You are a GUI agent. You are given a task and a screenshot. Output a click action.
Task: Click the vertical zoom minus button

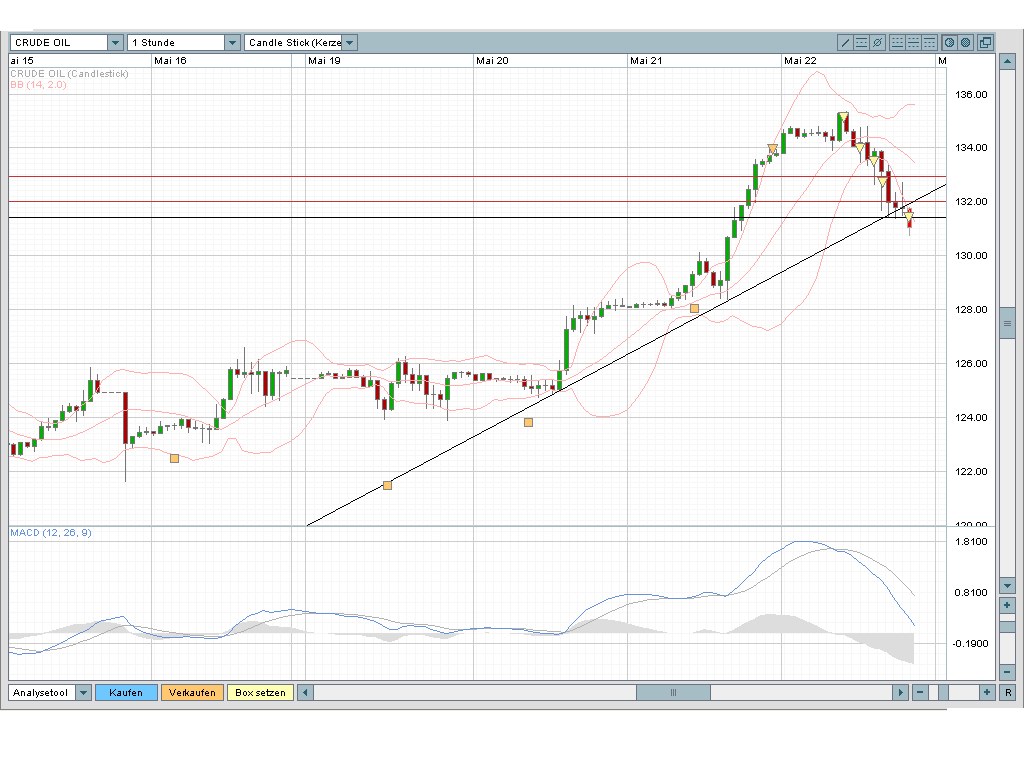coord(1007,672)
